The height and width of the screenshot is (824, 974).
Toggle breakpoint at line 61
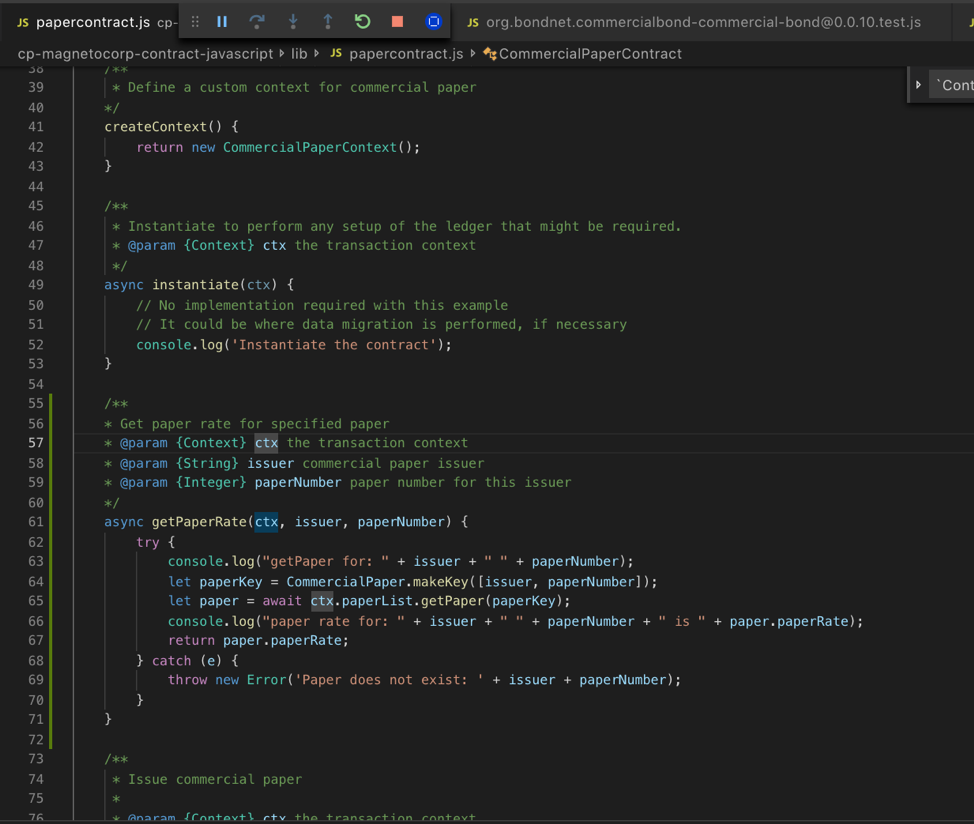[x=12, y=522]
